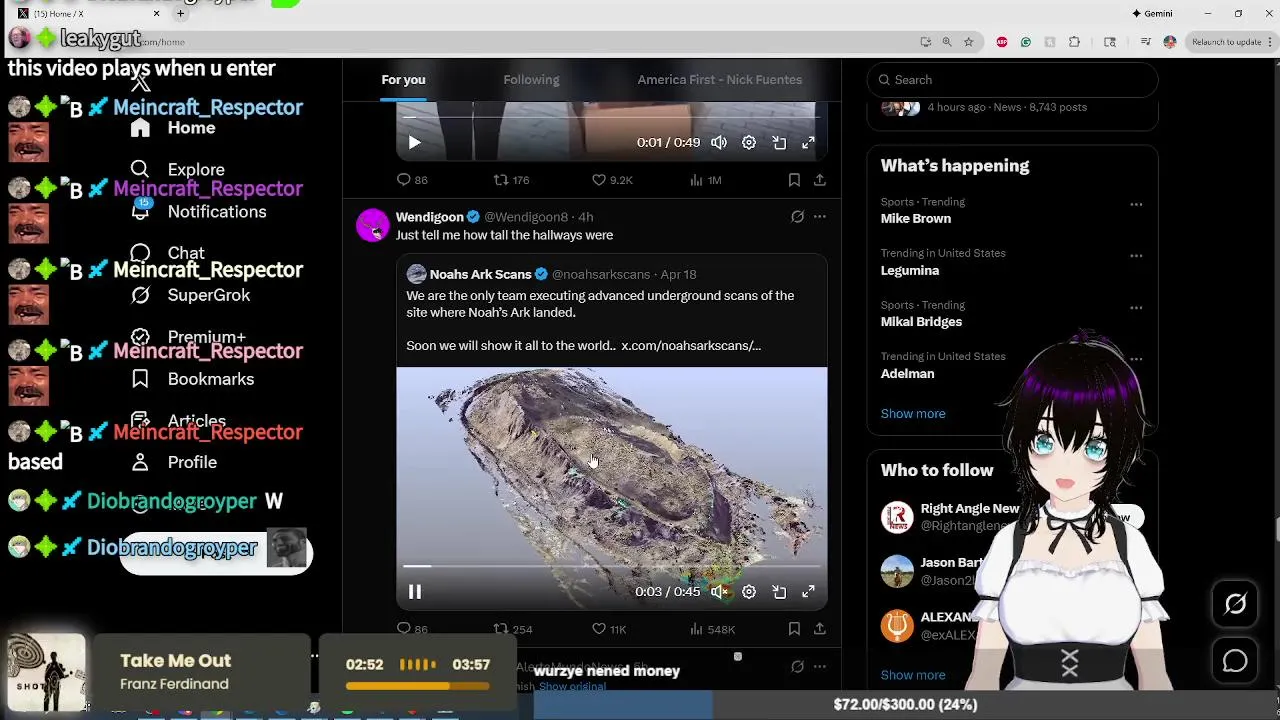Open settings gear on the Noahs Ark video
The height and width of the screenshot is (720, 1280).
pos(749,592)
